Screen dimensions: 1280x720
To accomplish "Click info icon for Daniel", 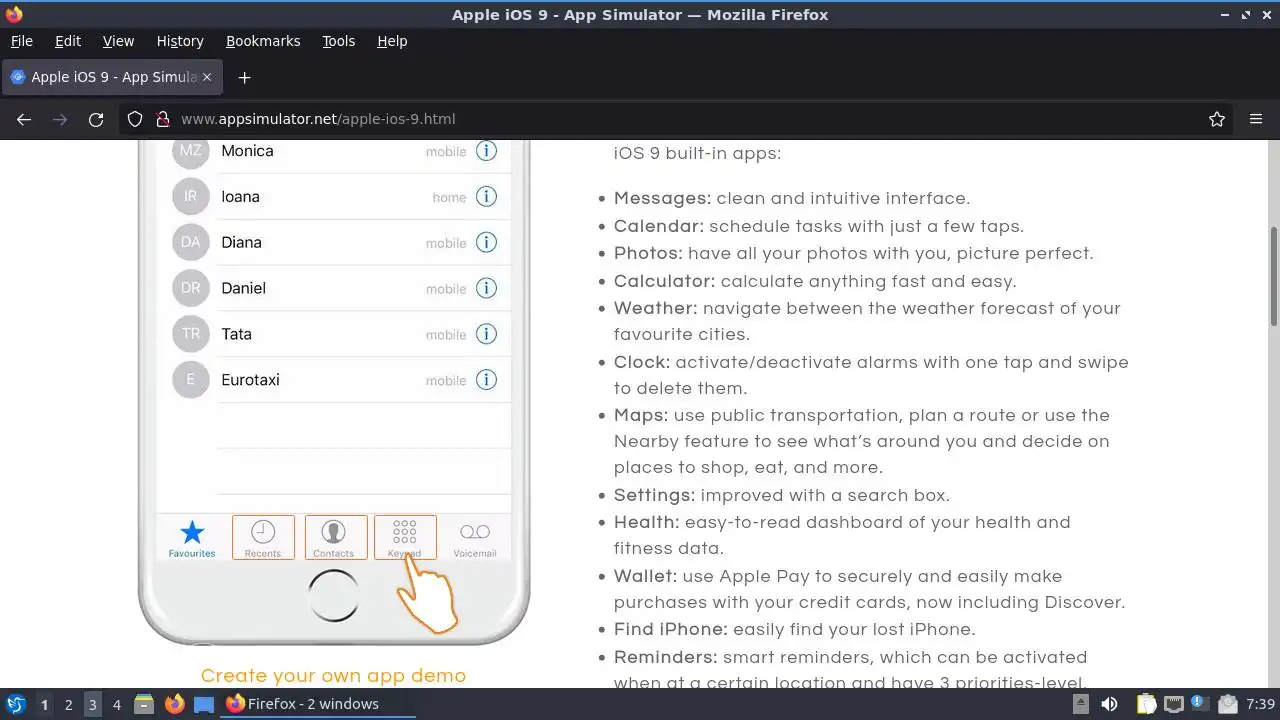I will click(486, 288).
